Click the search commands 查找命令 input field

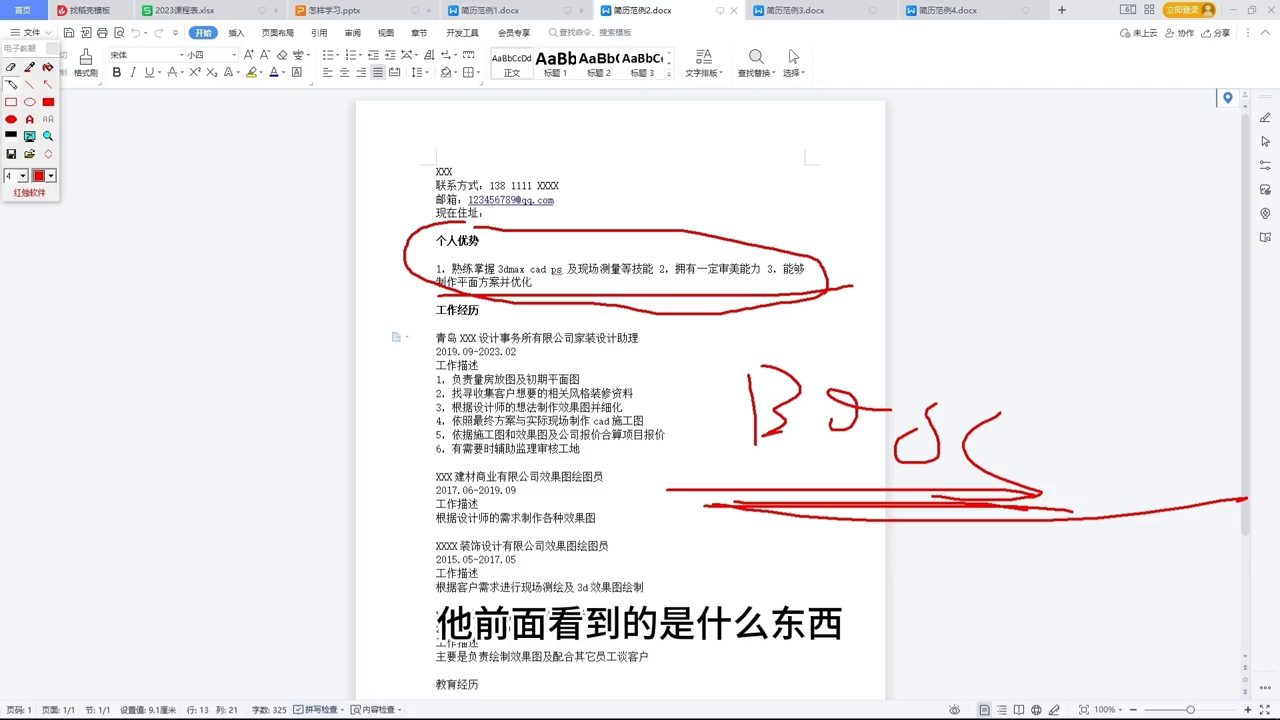click(590, 33)
